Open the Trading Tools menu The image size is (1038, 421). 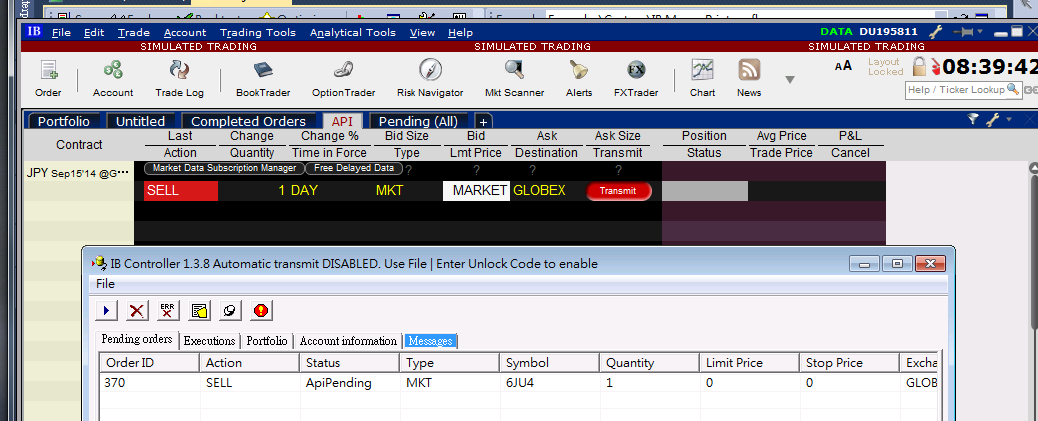[258, 32]
